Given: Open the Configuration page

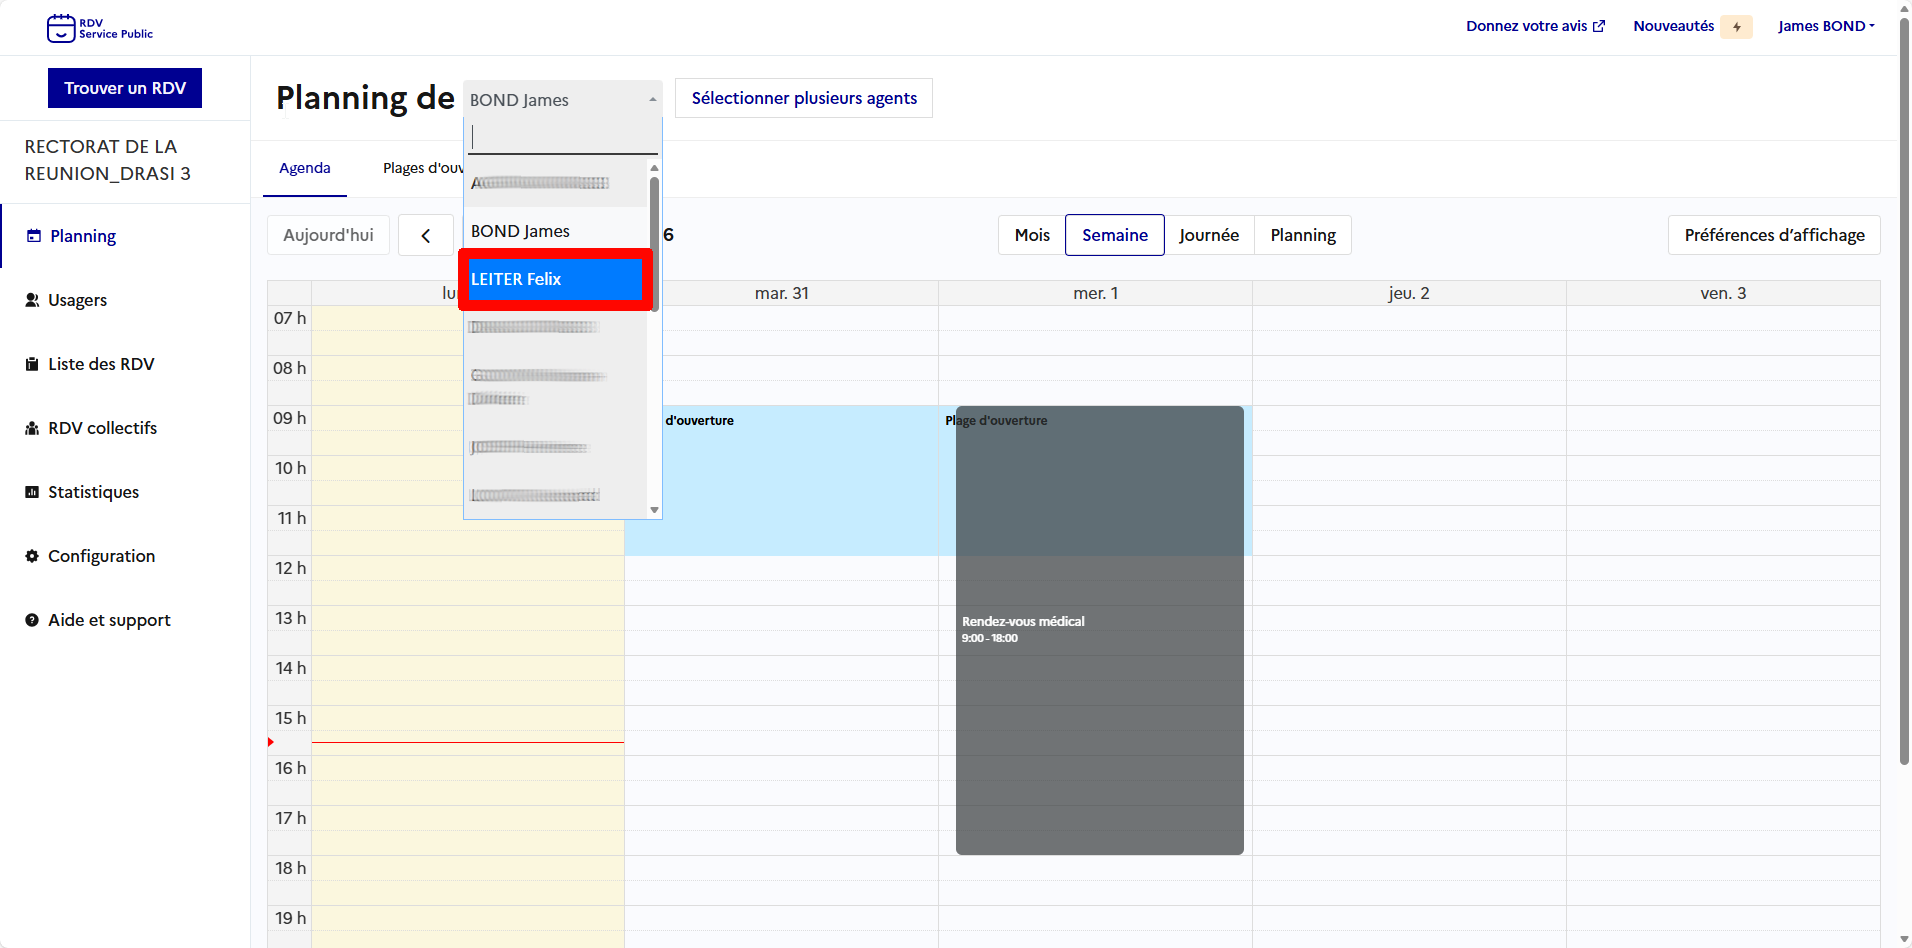Looking at the screenshot, I should 101,556.
